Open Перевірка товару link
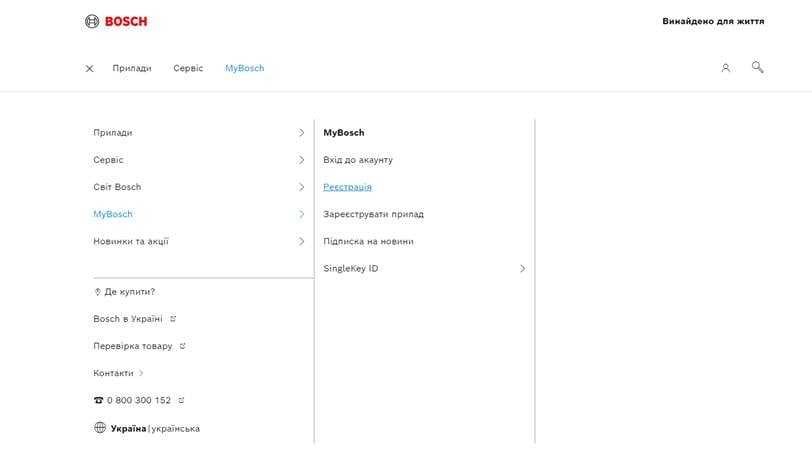Screen dimensions: 812x449 coord(133,346)
